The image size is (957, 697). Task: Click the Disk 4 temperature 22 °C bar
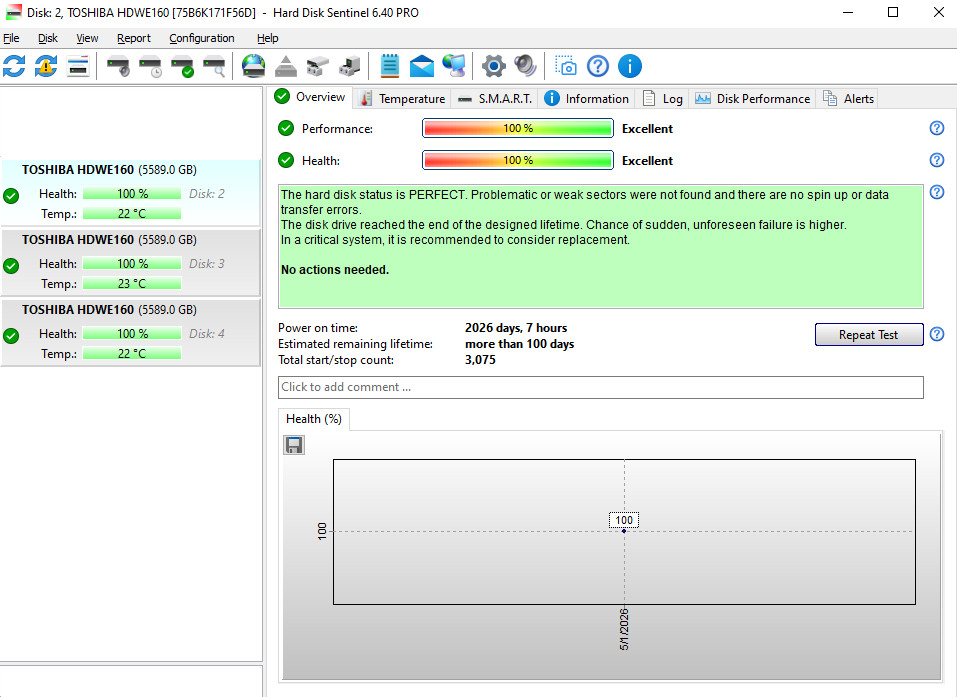click(x=132, y=353)
